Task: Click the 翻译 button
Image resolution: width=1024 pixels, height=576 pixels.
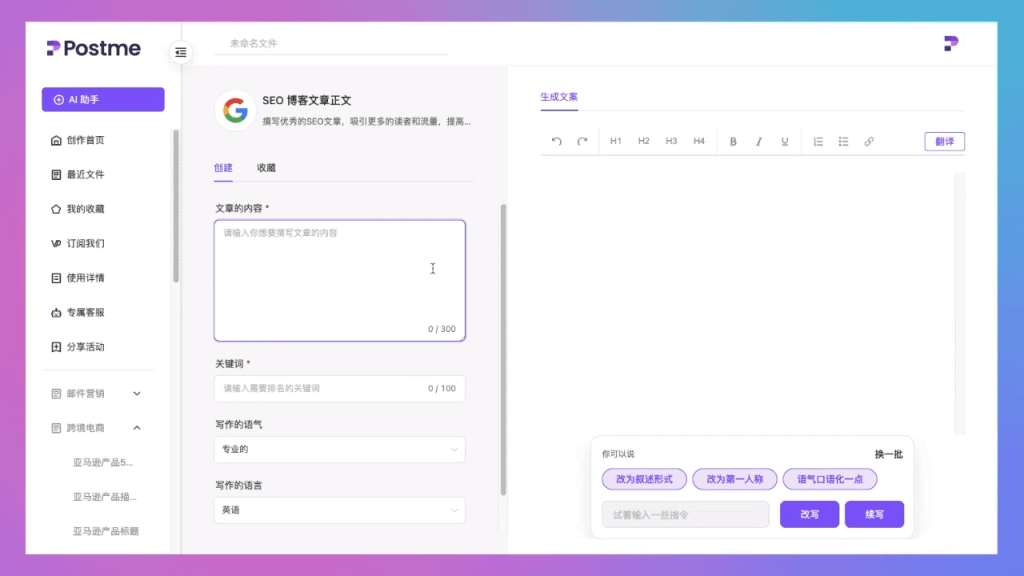Action: tap(944, 141)
